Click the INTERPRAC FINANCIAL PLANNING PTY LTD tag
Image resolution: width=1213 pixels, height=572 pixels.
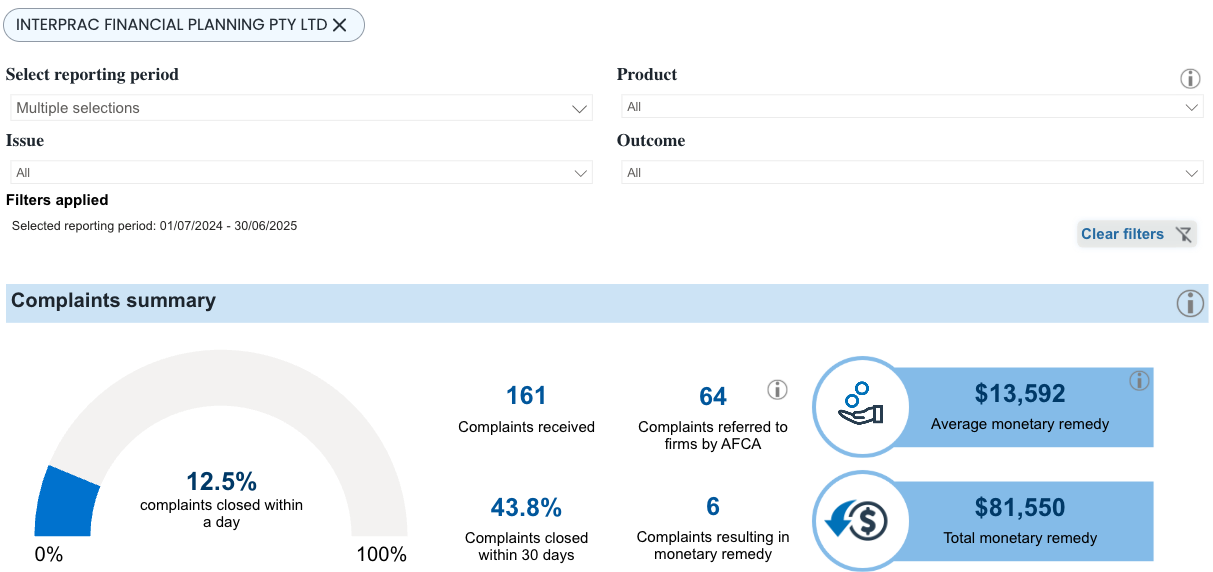pyautogui.click(x=170, y=25)
